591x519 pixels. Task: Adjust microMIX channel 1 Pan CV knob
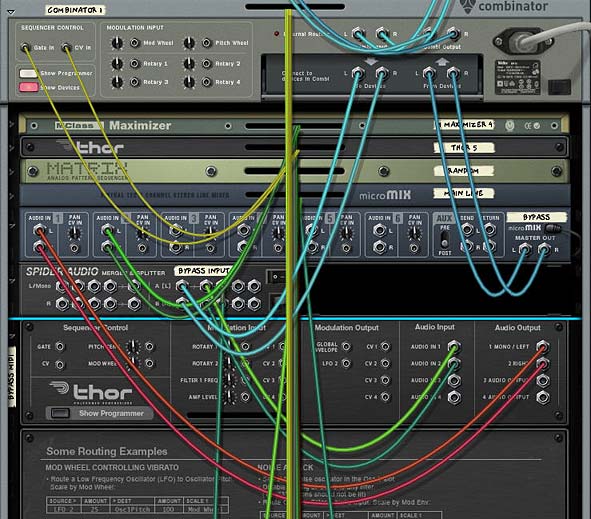coord(74,234)
